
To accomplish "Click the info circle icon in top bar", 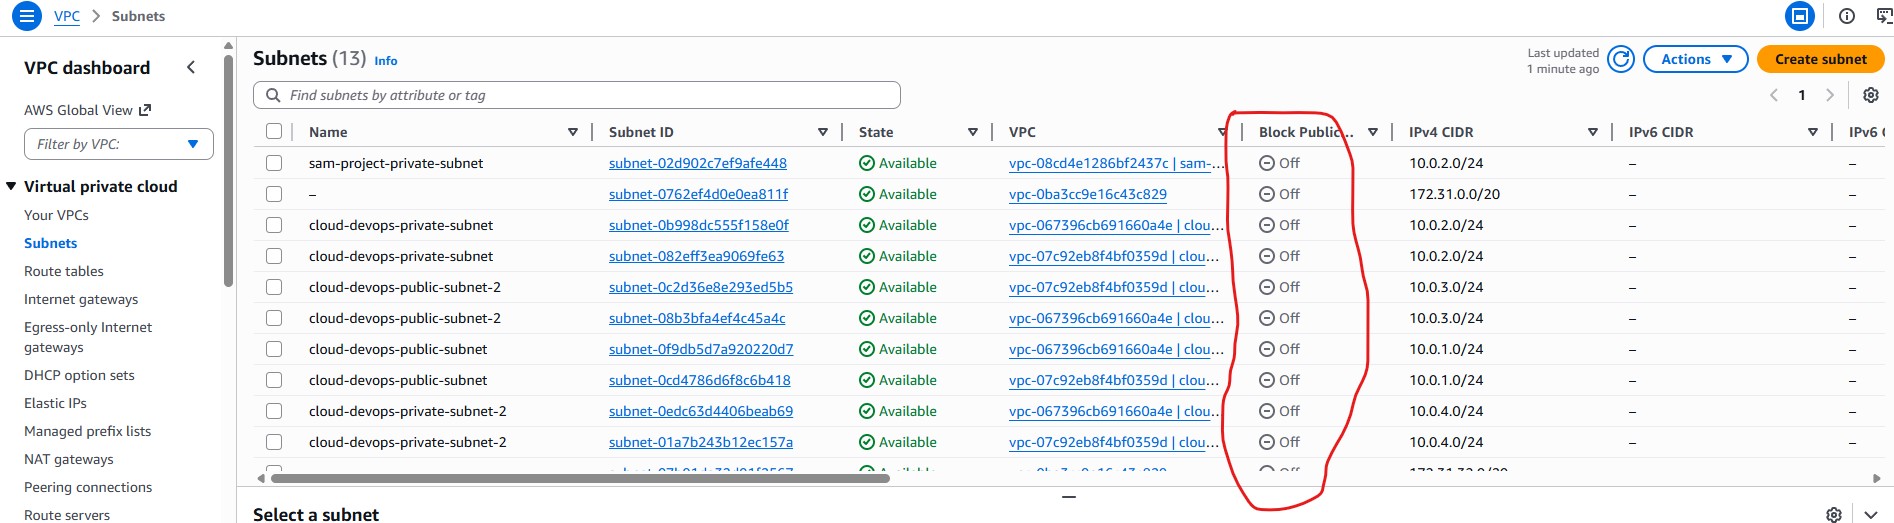I will pyautogui.click(x=1847, y=16).
